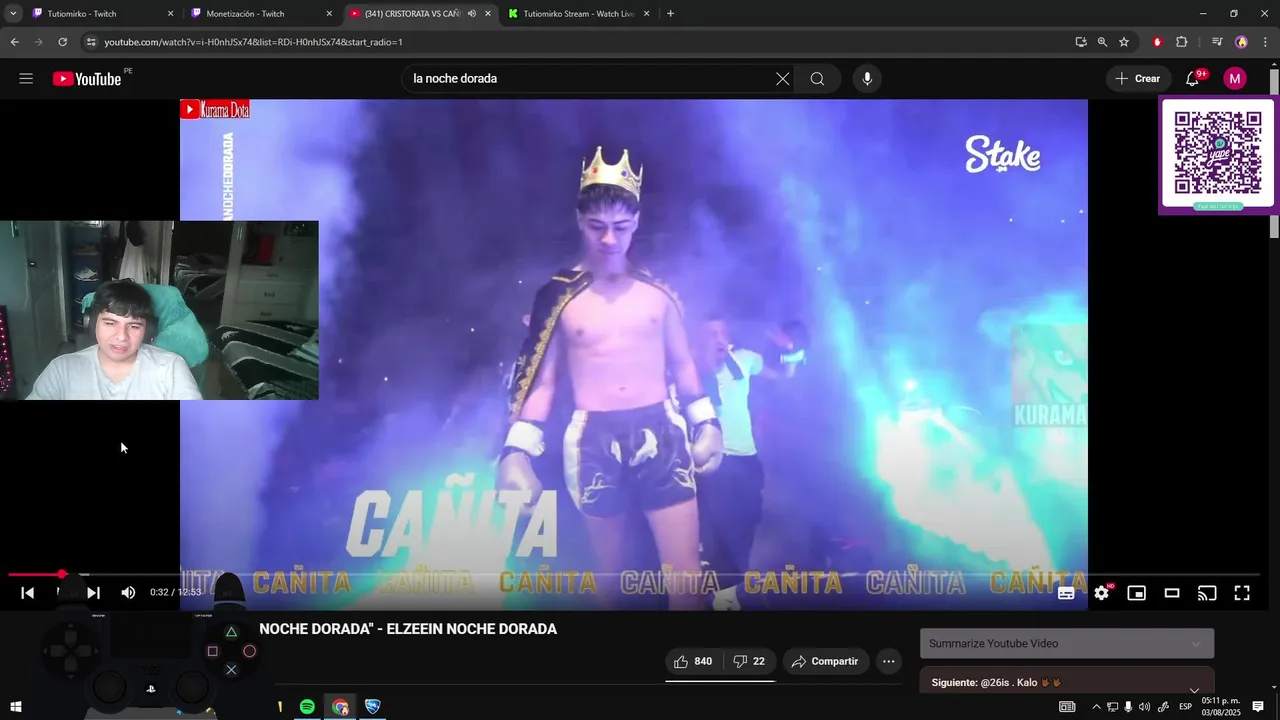Open the volume tray icon
Viewport: 1280px width, 720px height.
pos(1144,707)
